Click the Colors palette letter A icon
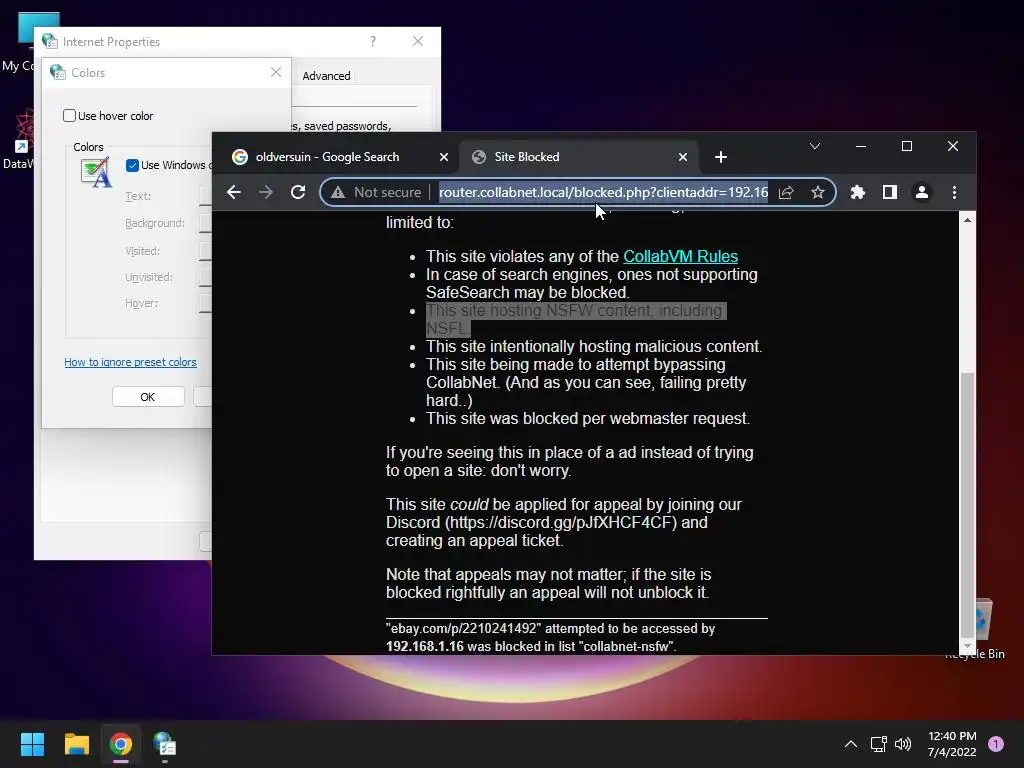The image size is (1024, 768). click(x=97, y=173)
